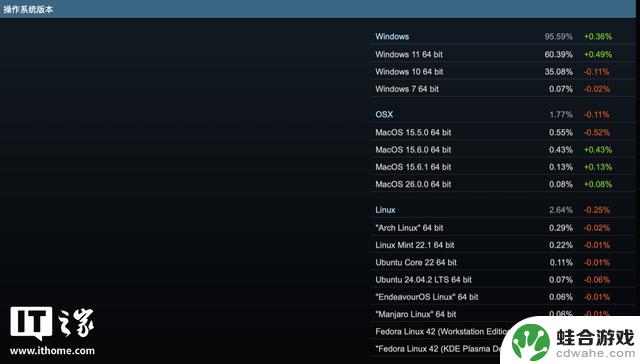The width and height of the screenshot is (640, 364).
Task: Click the Windows 11 change value +0.49%
Action: 598,54
